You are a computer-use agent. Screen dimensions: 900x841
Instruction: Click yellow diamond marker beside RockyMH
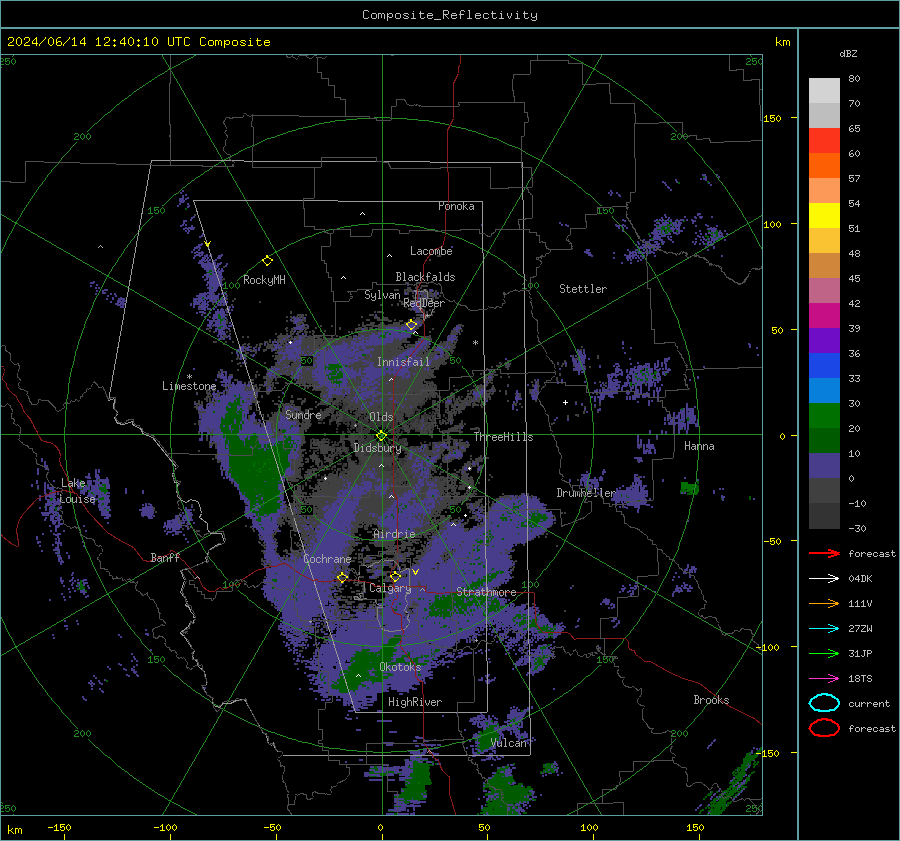267,261
